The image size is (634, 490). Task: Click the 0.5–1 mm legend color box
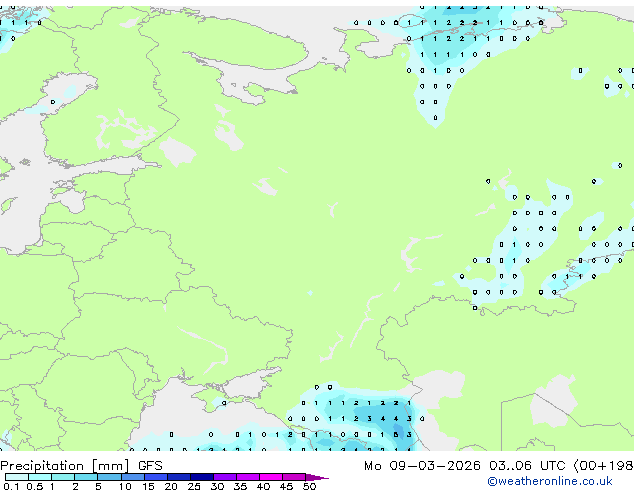(x=40, y=477)
